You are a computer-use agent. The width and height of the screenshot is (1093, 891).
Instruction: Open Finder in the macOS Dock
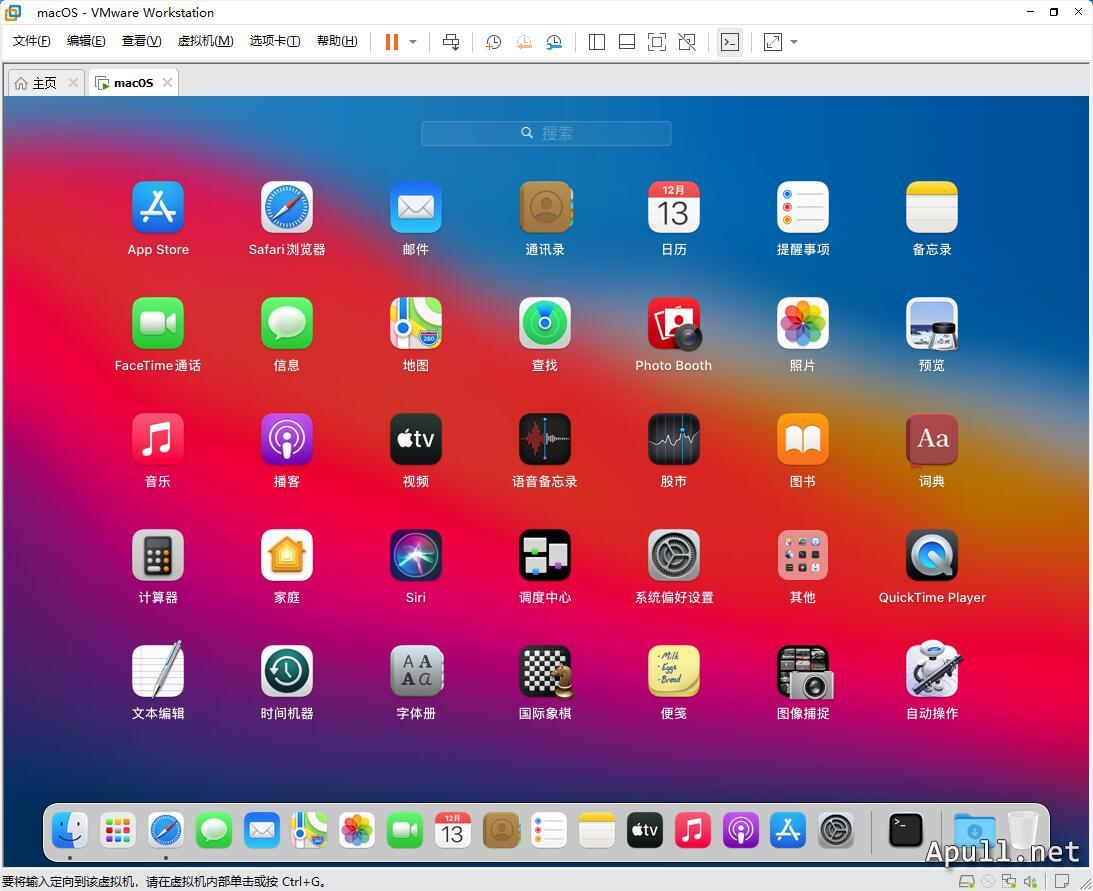pyautogui.click(x=70, y=830)
